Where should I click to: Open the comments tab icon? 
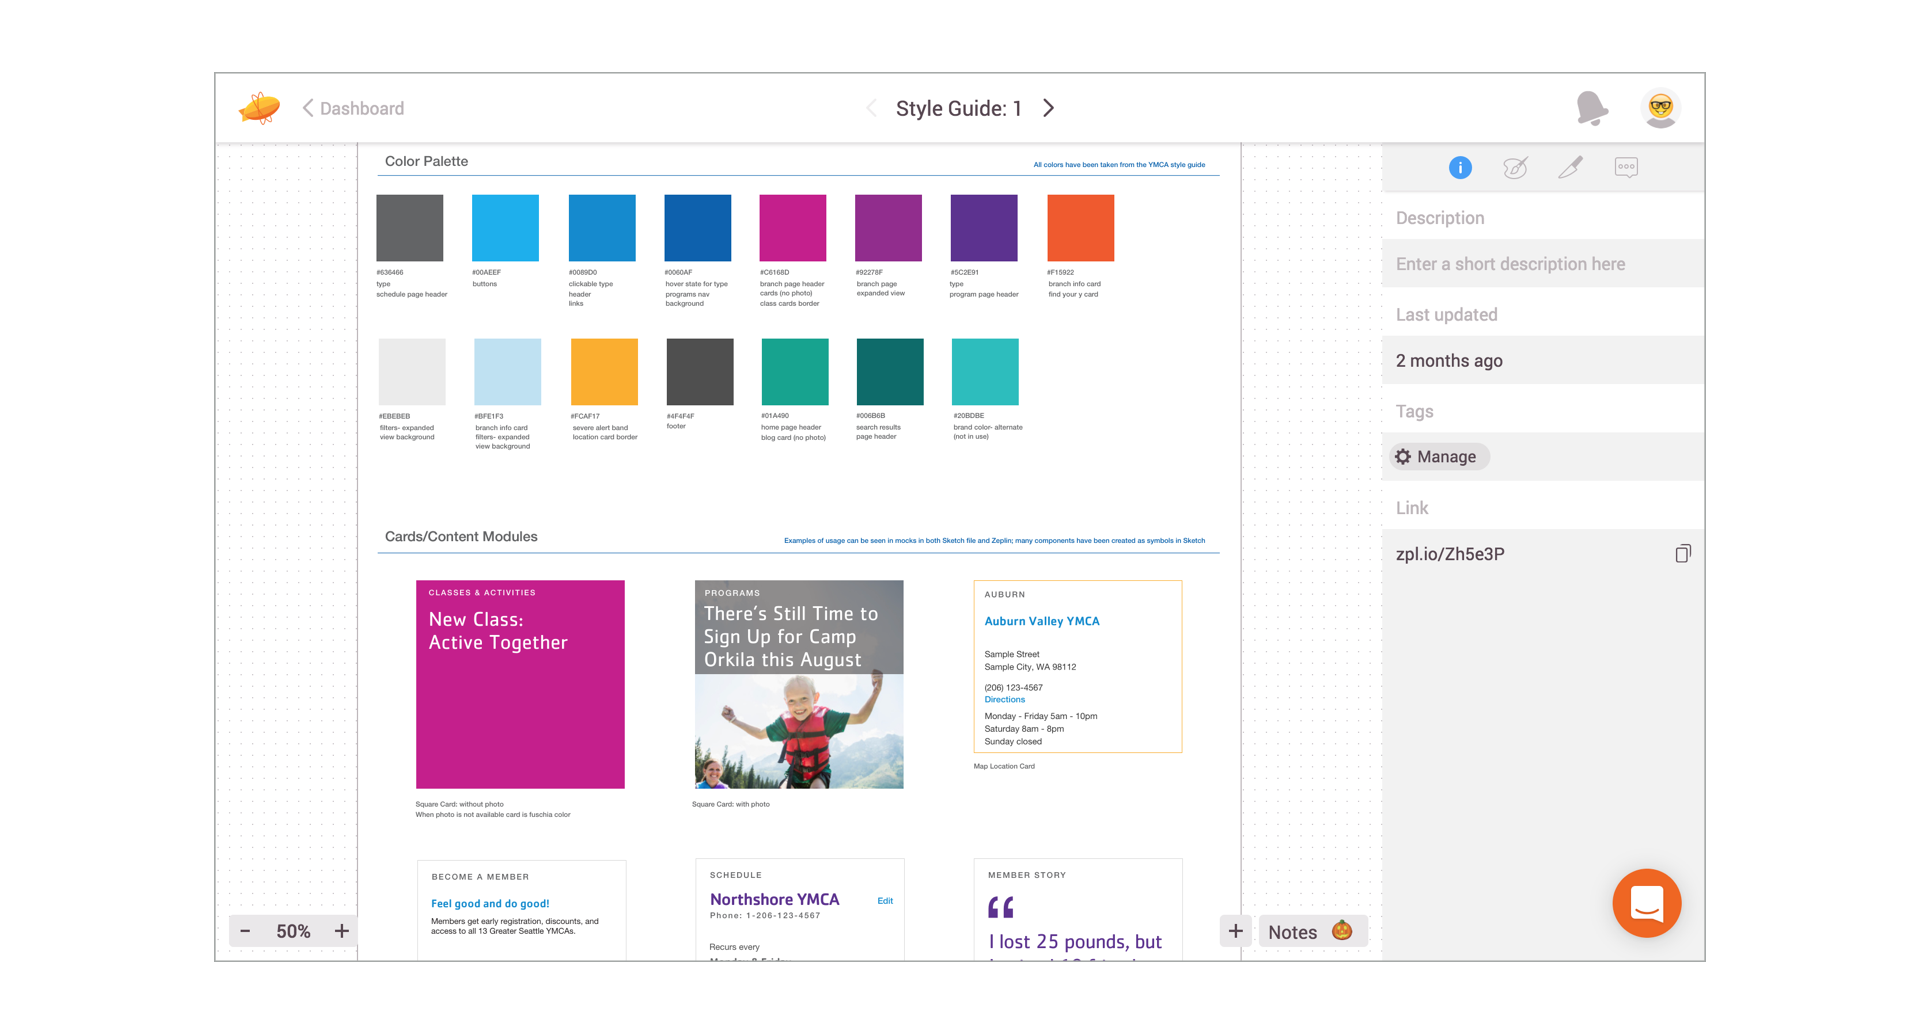pyautogui.click(x=1626, y=168)
